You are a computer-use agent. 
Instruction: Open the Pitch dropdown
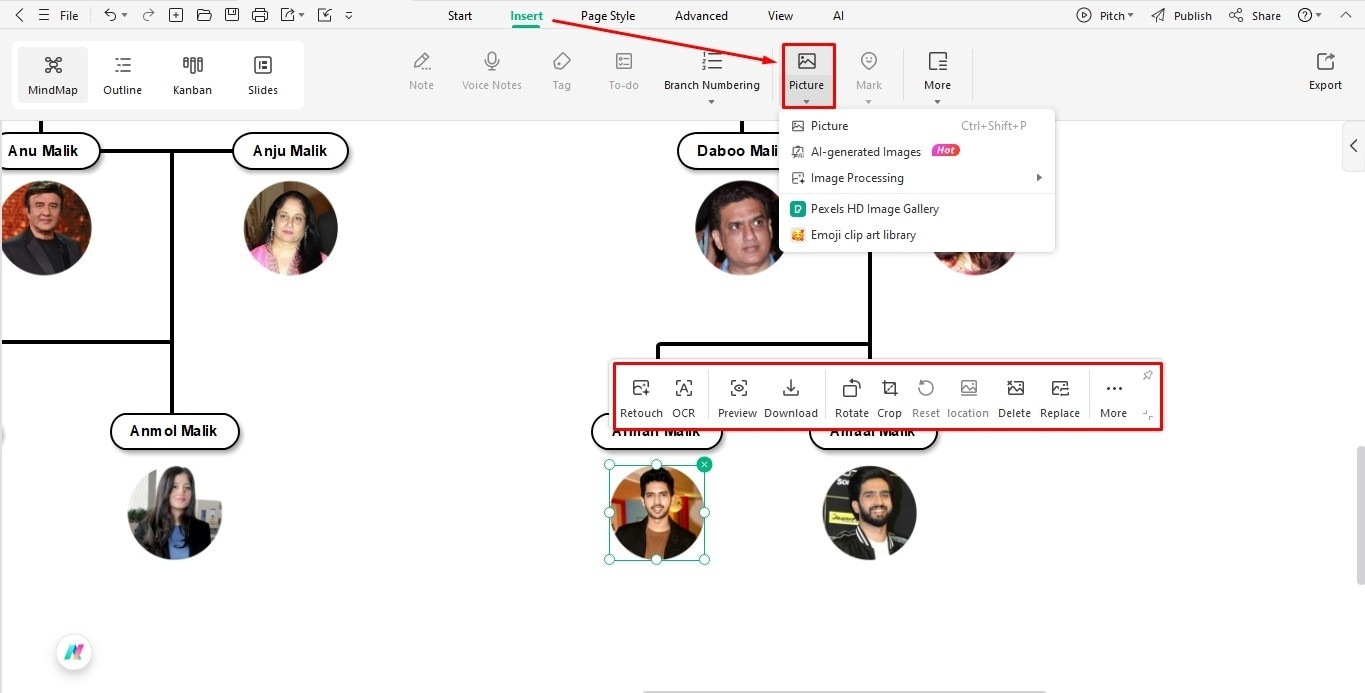click(1104, 14)
